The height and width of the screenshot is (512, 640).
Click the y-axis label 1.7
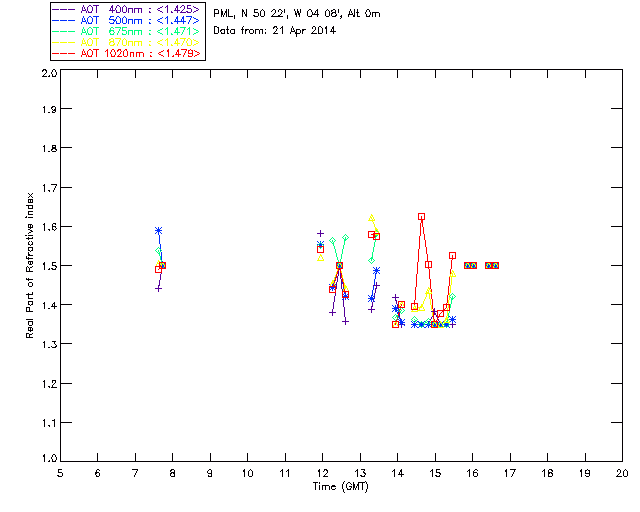click(x=49, y=187)
